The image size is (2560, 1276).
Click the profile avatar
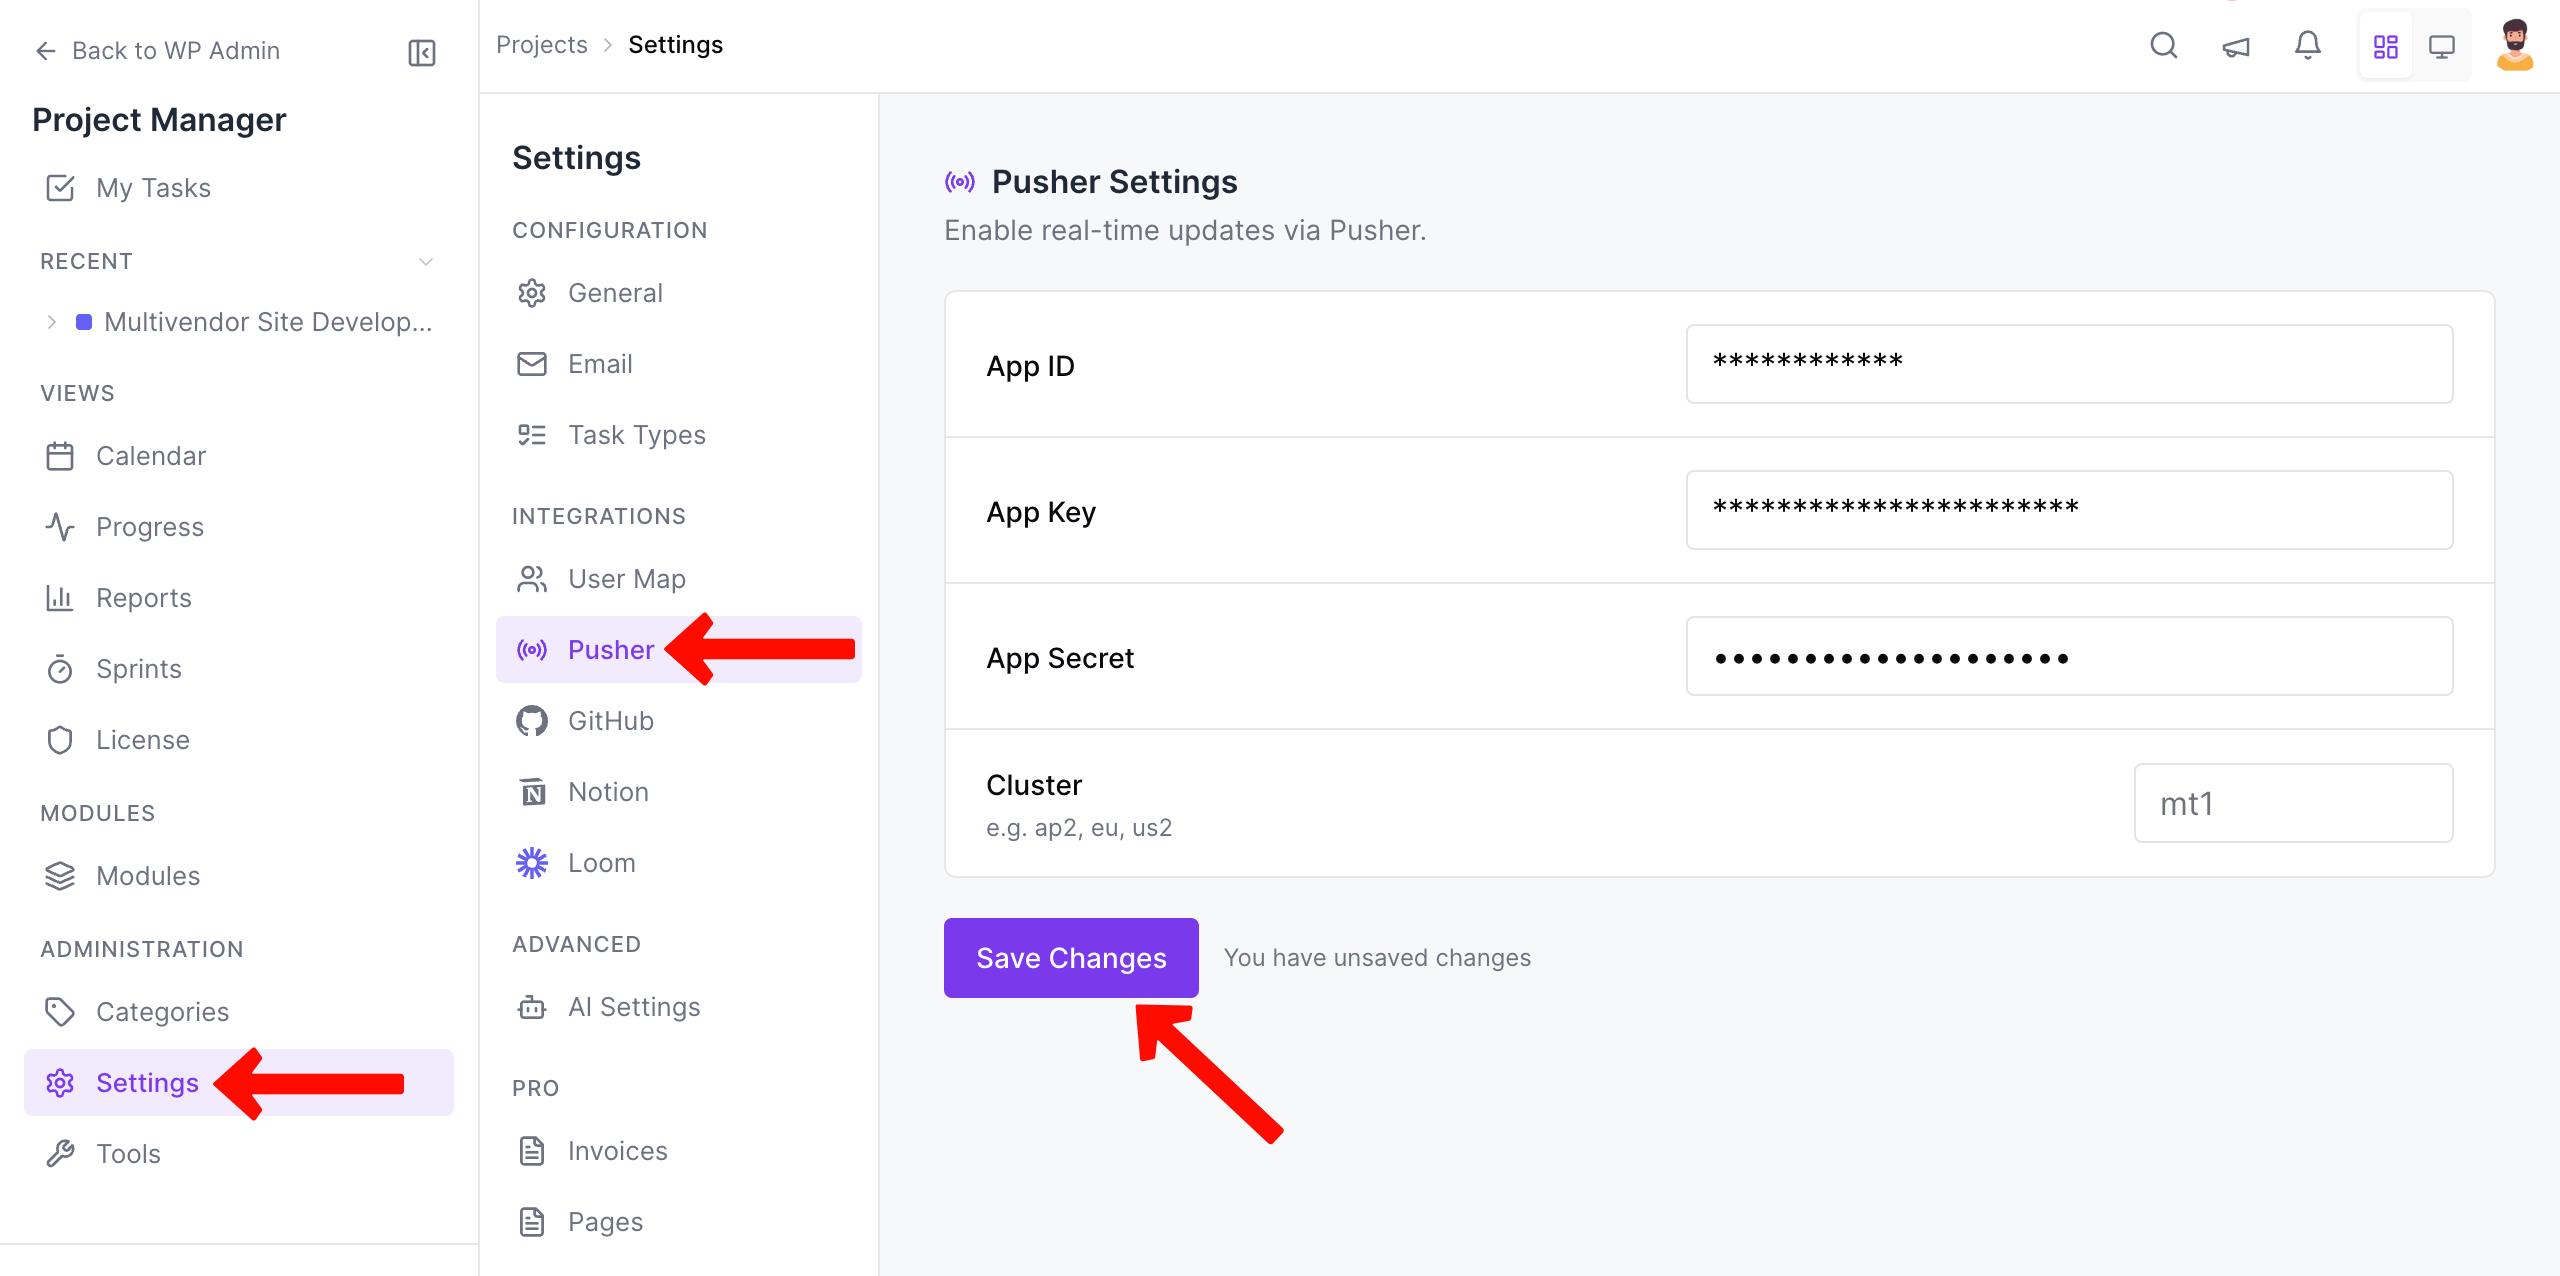(2516, 45)
